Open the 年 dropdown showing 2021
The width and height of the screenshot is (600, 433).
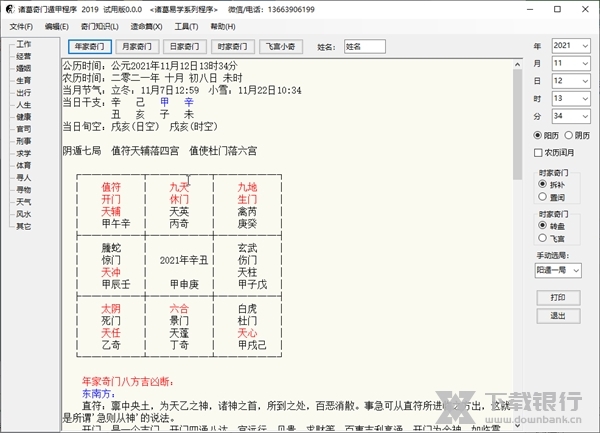click(x=571, y=46)
